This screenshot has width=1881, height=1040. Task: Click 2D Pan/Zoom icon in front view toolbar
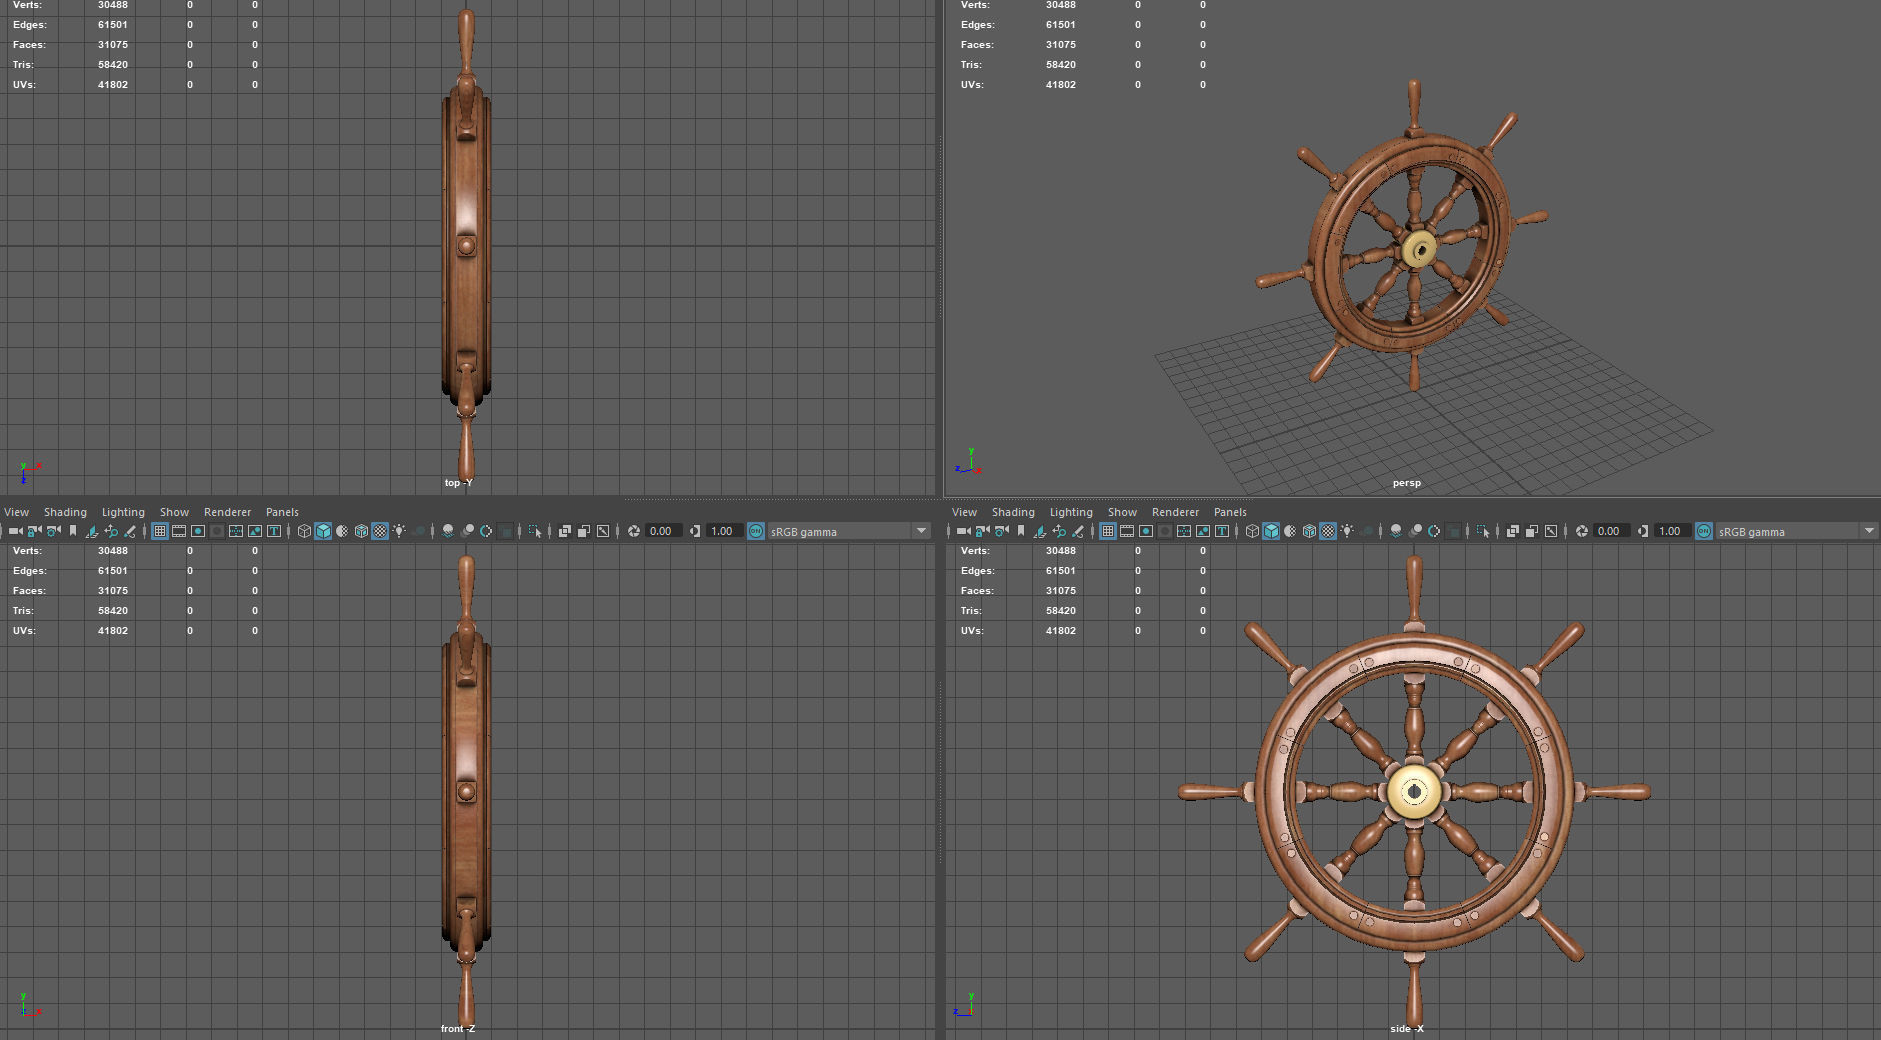(x=111, y=531)
